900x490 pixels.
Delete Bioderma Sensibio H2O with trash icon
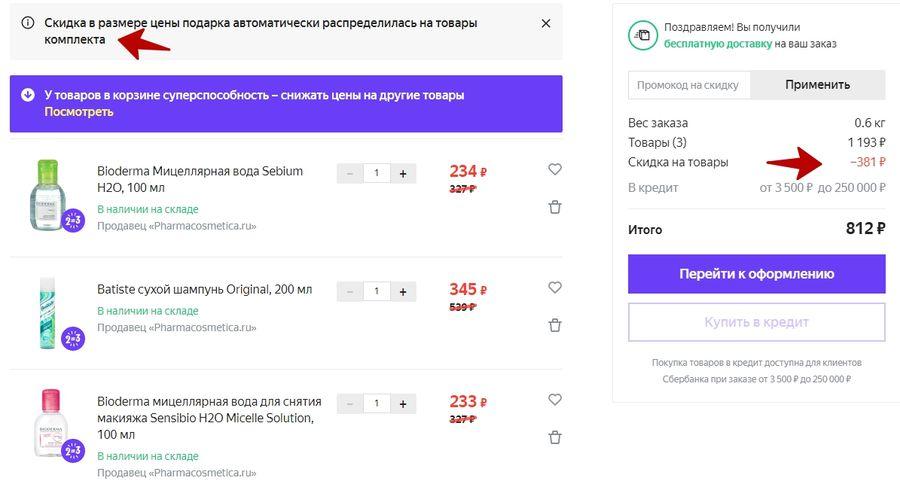554,437
